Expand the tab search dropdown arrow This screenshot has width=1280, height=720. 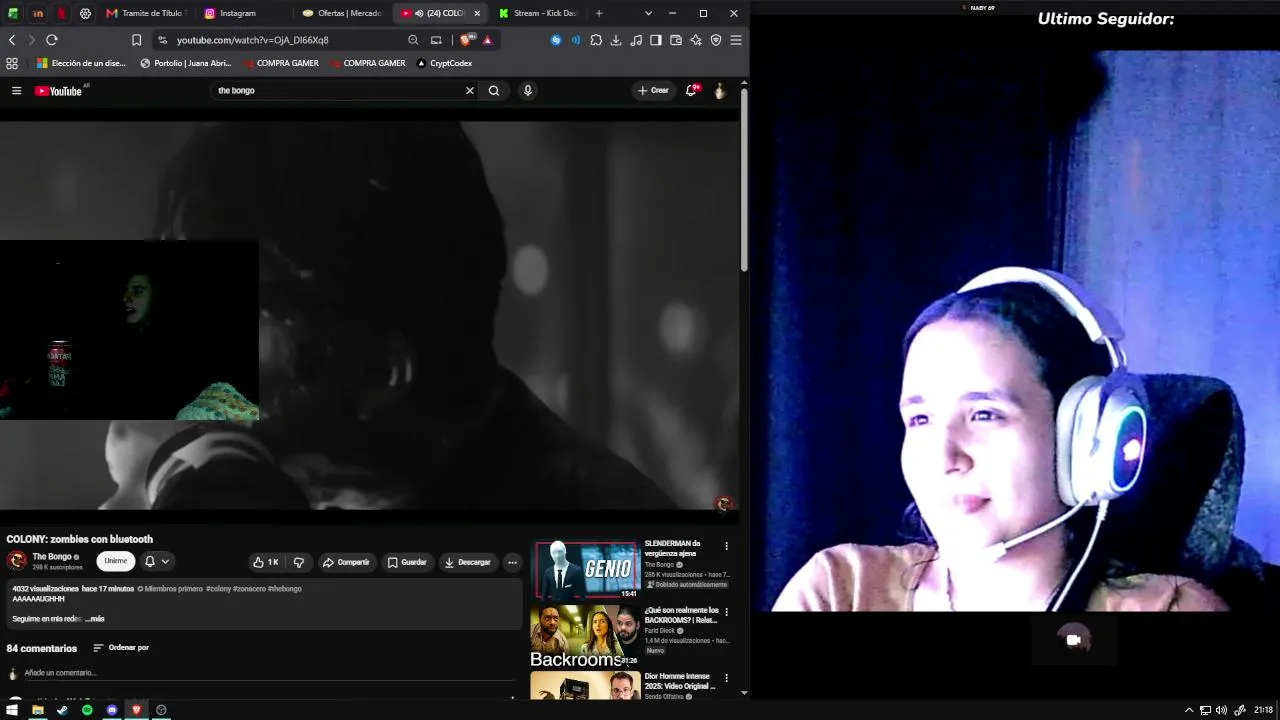[x=648, y=13]
